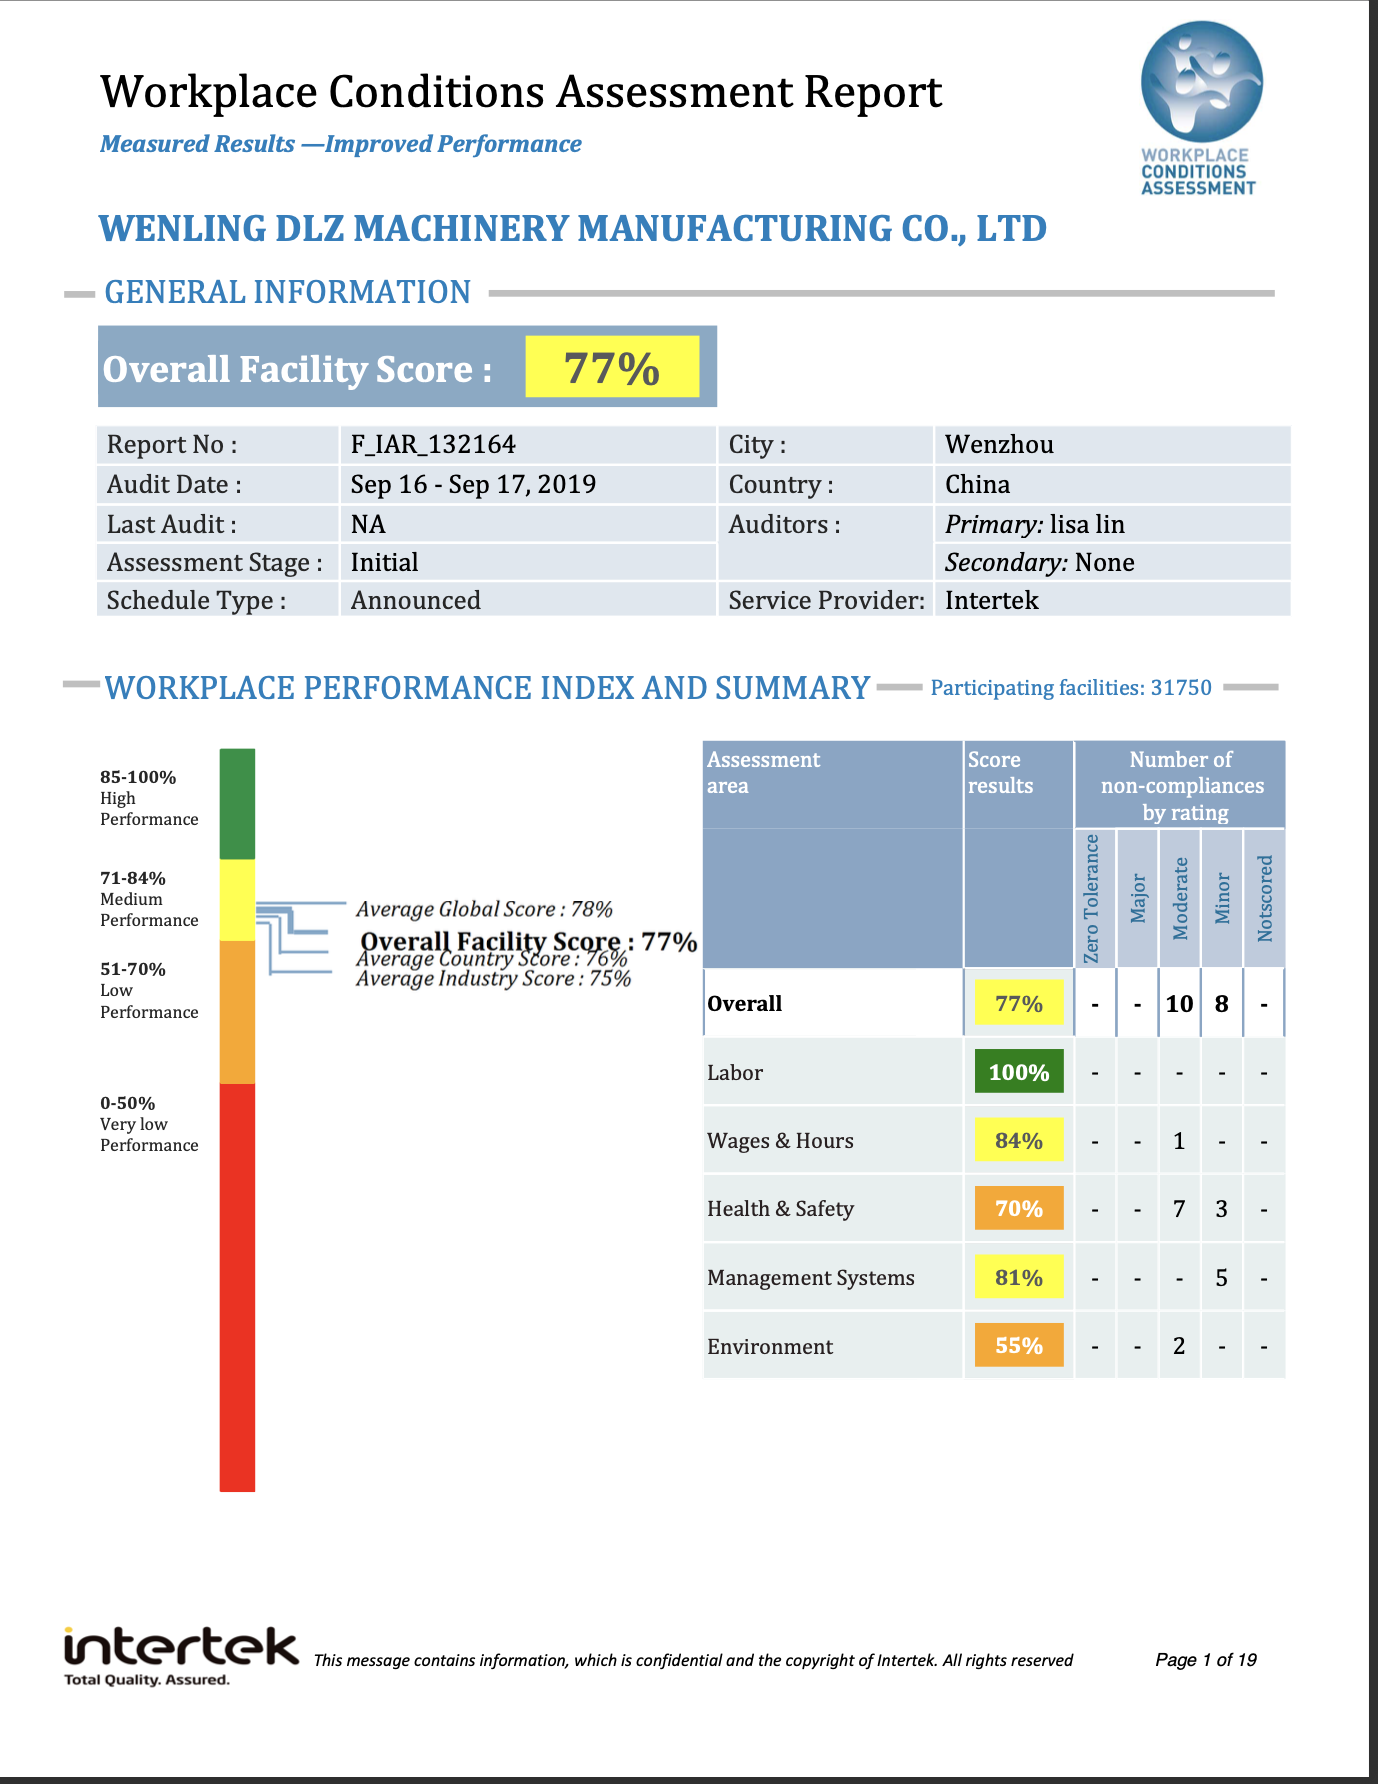Screen dimensions: 1378x1784
Task: Click 'Average Global Score : 78%' text
Action: [x=484, y=909]
